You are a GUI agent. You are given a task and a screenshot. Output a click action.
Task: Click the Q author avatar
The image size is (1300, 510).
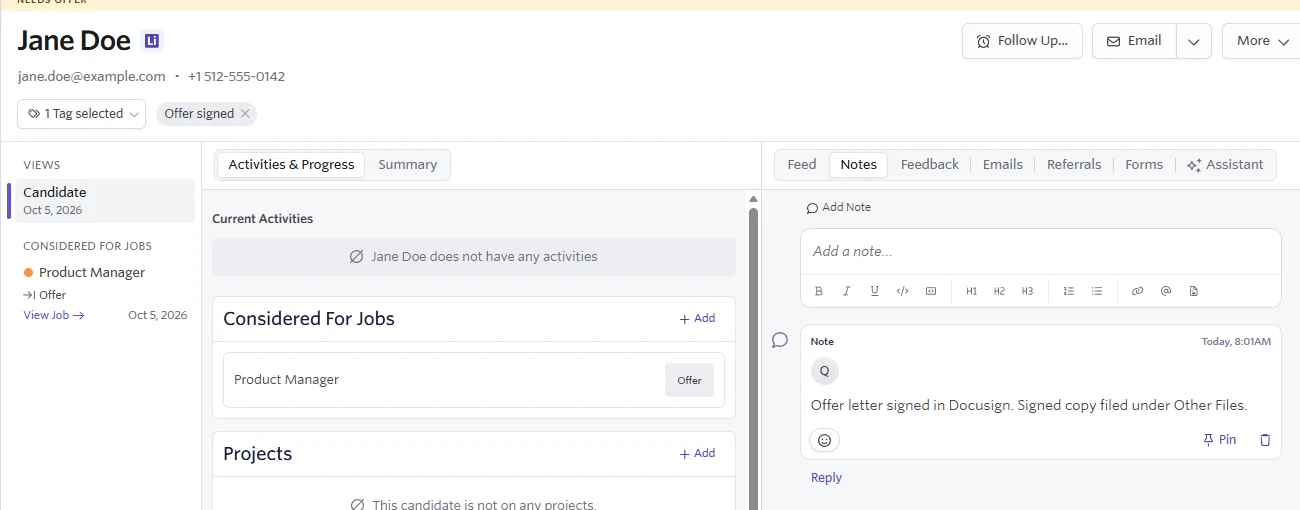click(825, 371)
